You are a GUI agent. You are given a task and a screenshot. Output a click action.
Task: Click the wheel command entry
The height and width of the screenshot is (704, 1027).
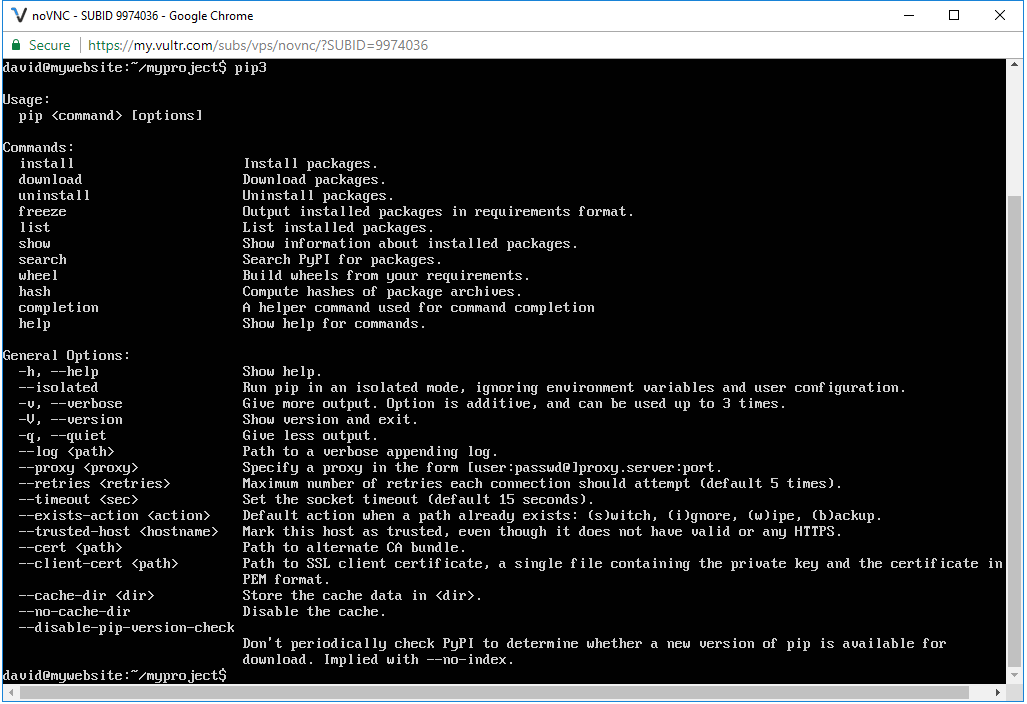(37, 275)
